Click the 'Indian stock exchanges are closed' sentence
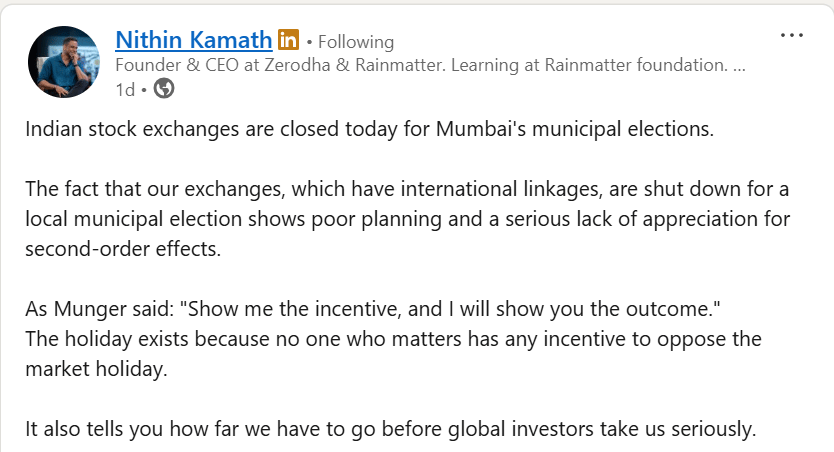 click(x=370, y=130)
